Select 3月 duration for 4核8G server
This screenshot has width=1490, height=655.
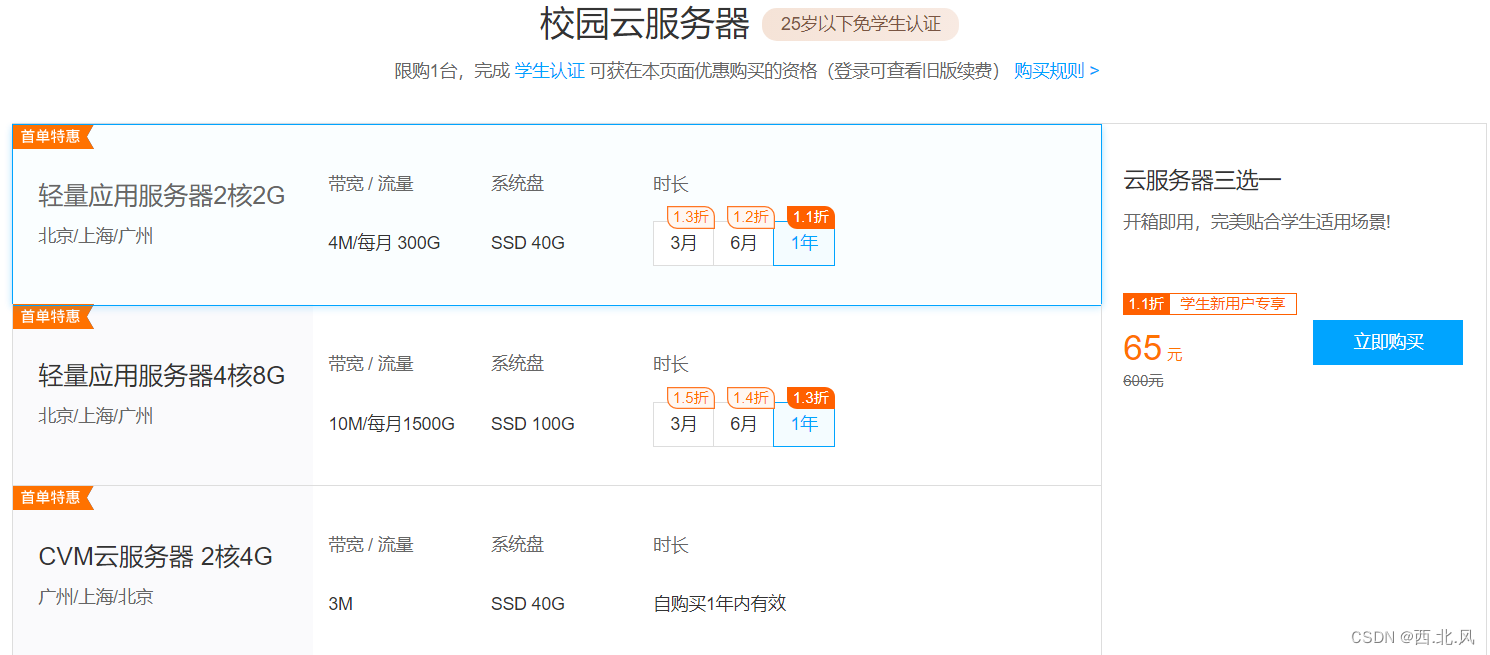tap(683, 424)
